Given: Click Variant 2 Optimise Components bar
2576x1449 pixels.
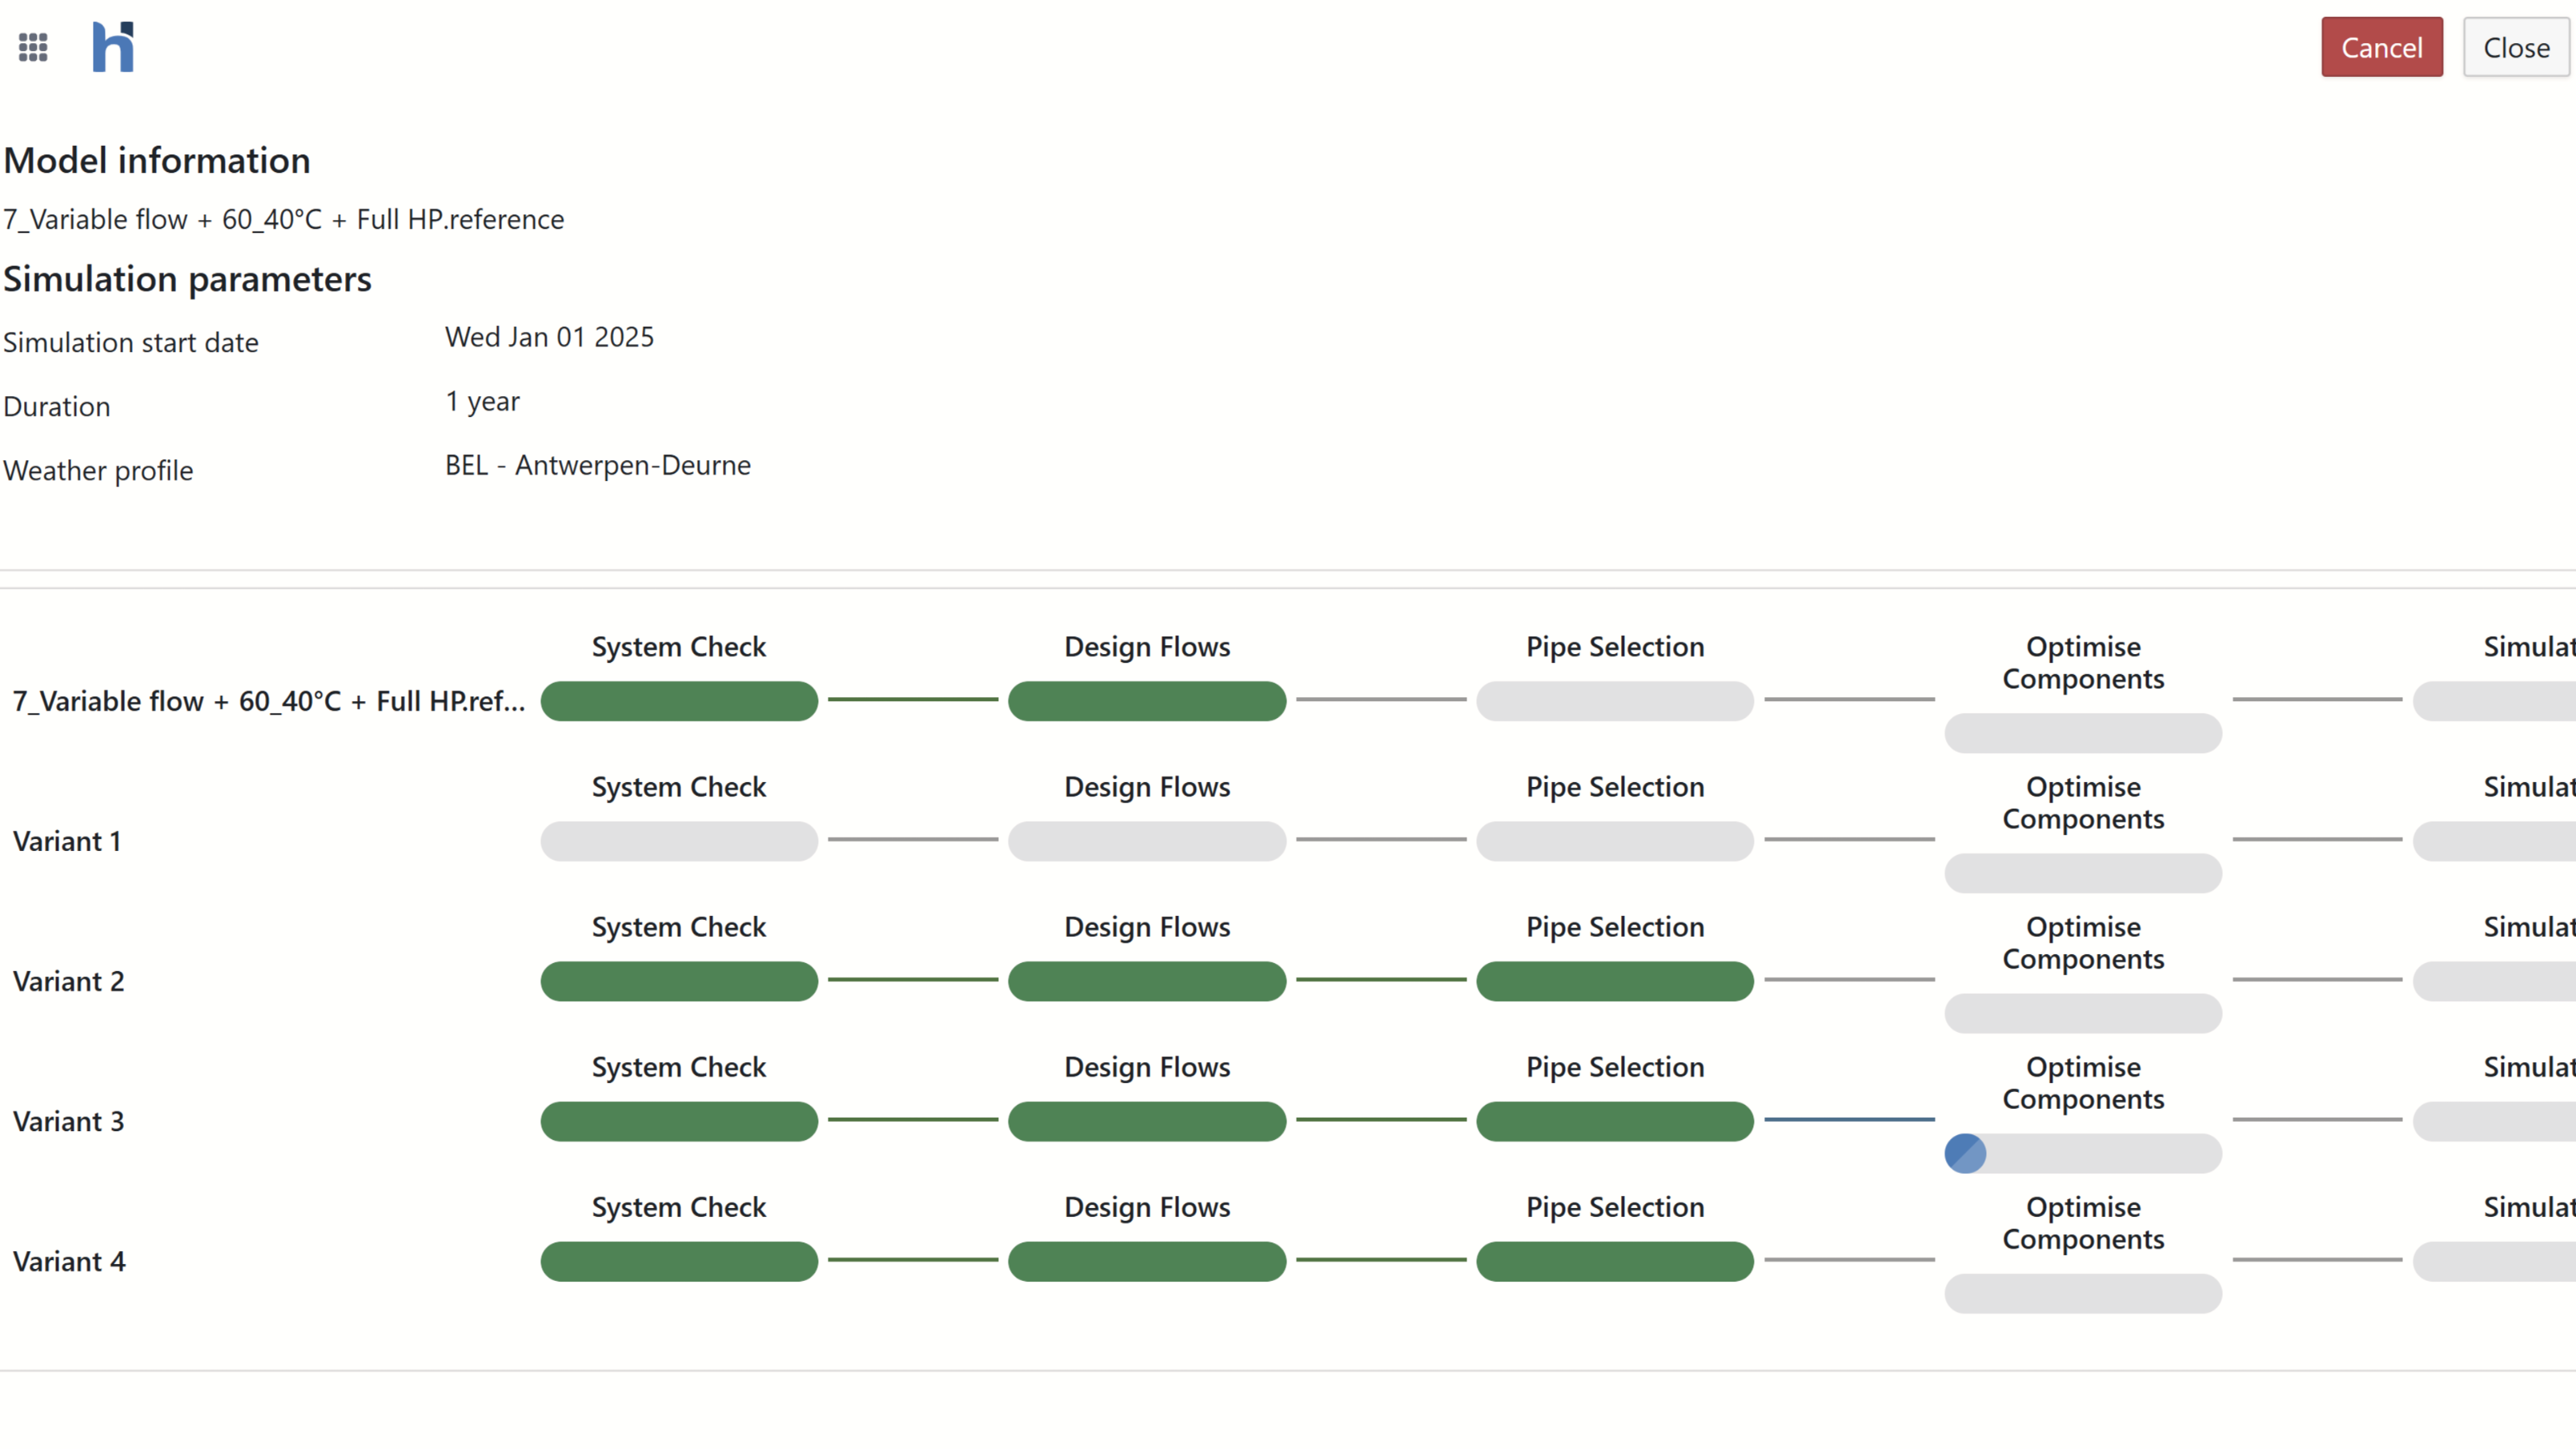Looking at the screenshot, I should (x=2082, y=1013).
